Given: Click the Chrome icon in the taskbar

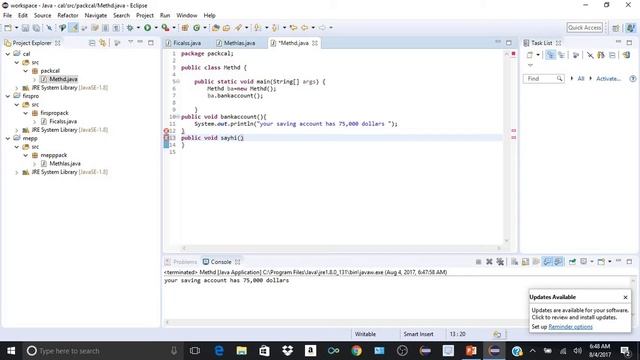Looking at the screenshot, I should point(356,351).
